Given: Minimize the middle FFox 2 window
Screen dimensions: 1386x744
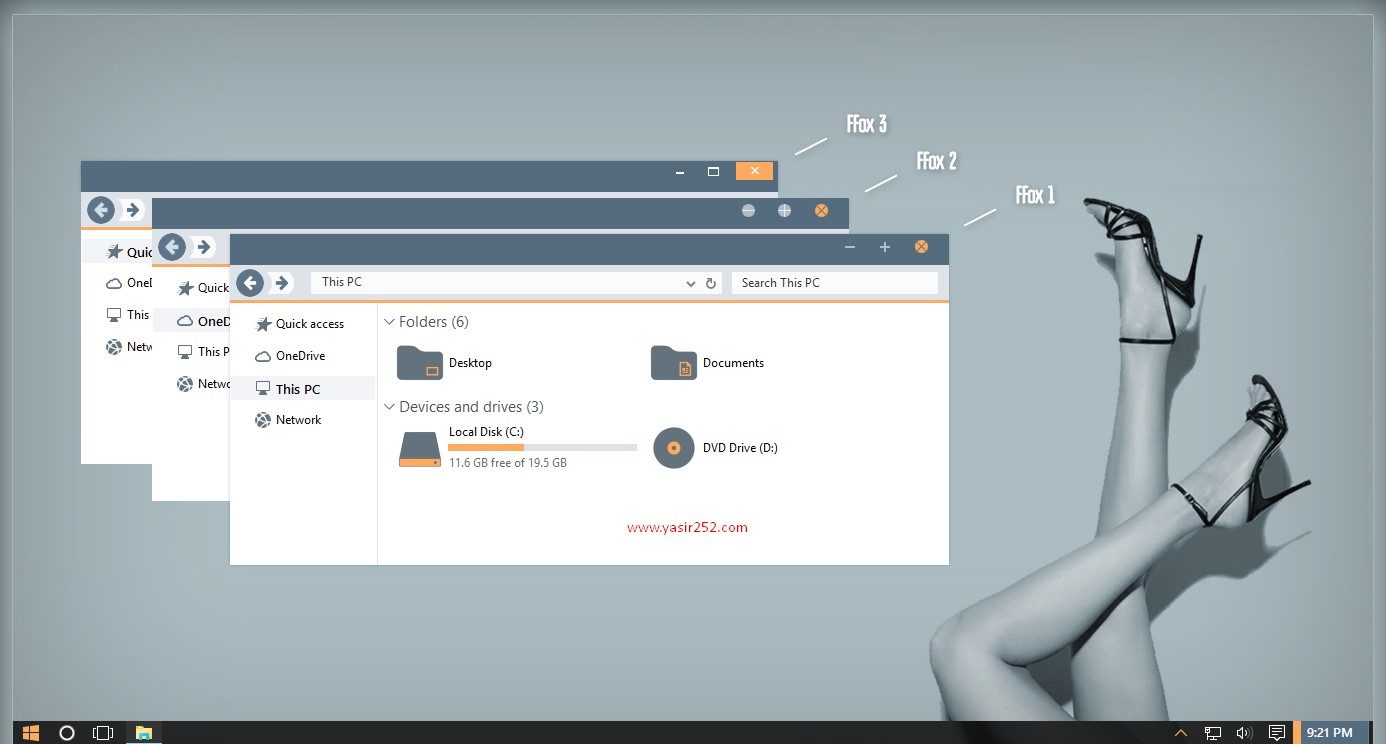Looking at the screenshot, I should click(x=748, y=211).
